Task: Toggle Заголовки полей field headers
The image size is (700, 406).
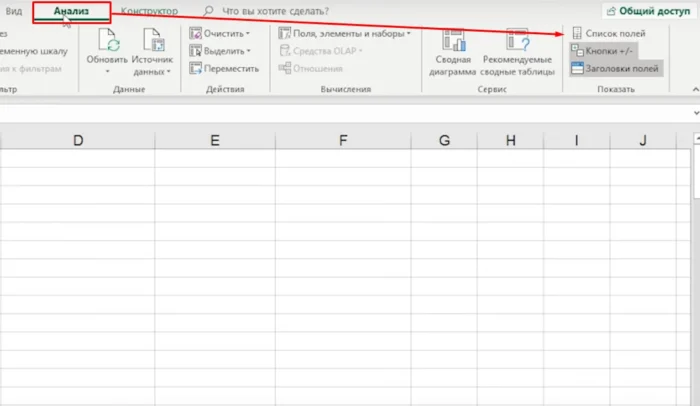Action: coord(614,68)
